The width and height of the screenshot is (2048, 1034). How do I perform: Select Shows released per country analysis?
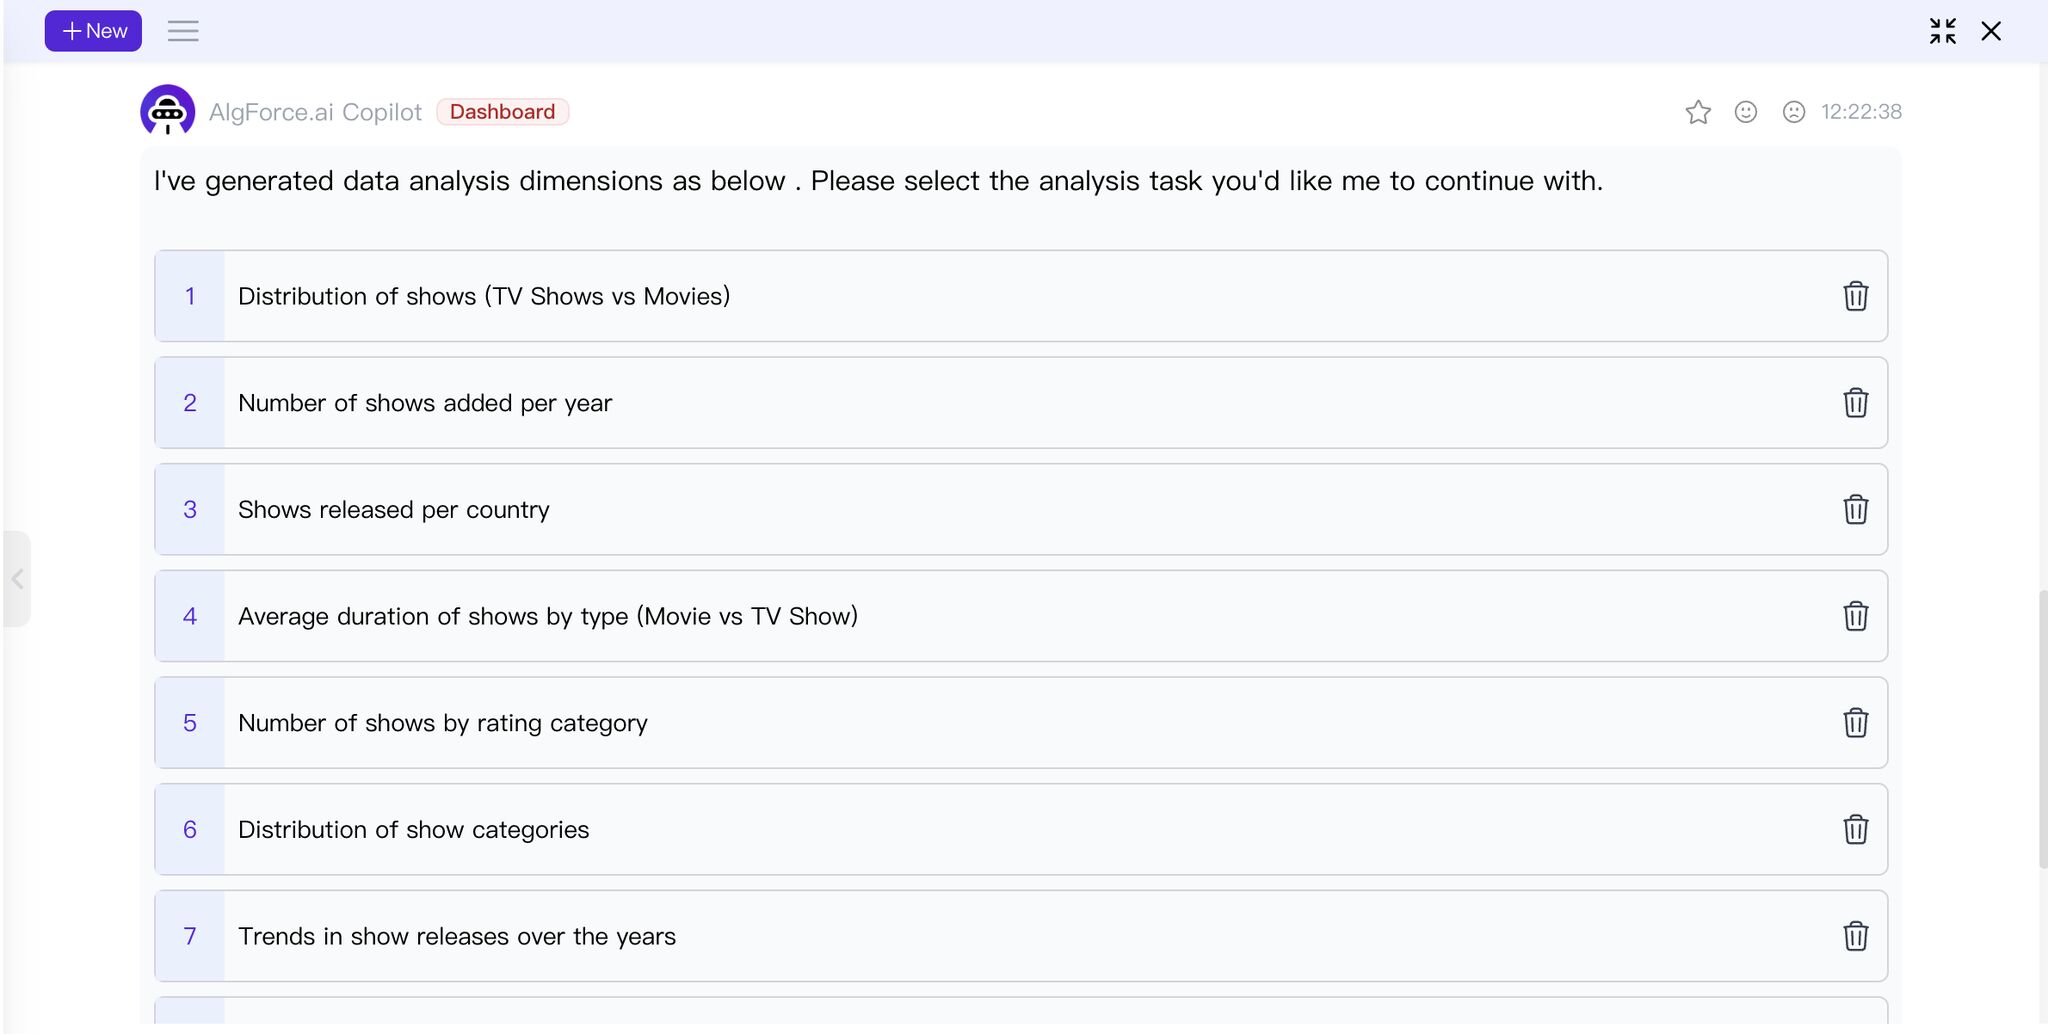(1021, 509)
